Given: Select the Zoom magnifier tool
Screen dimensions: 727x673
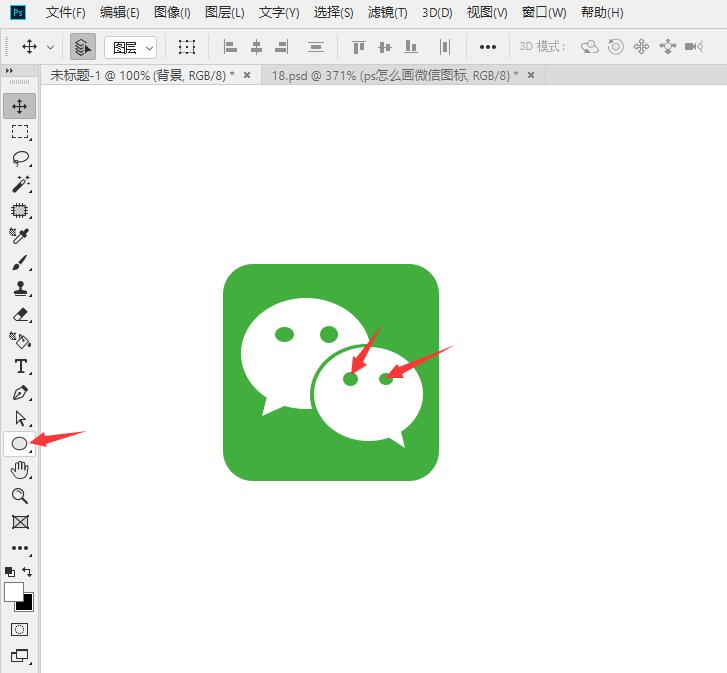Looking at the screenshot, I should 20,496.
